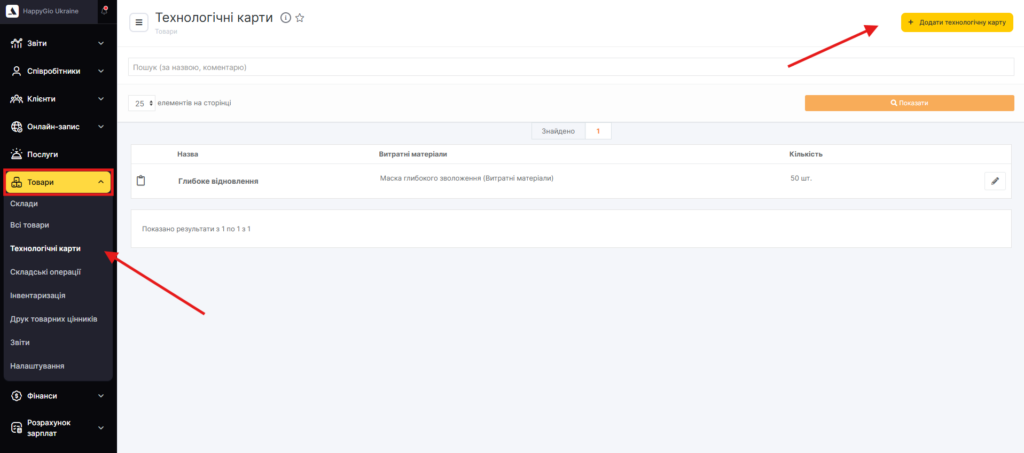Click the Розрахунок зарплат icon
Screen dimensions: 1024x453
(x=17, y=428)
